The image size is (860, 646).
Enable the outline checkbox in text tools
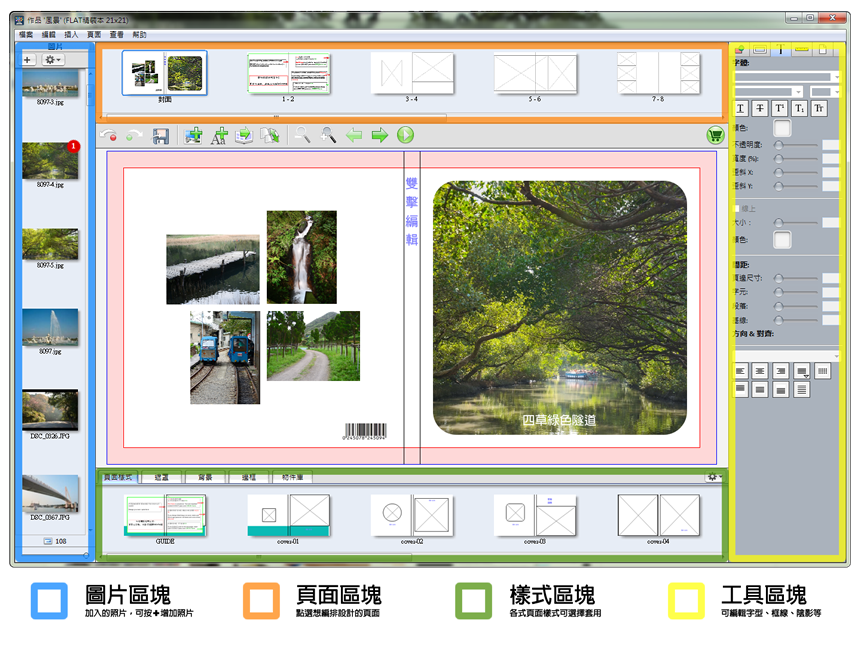point(737,208)
